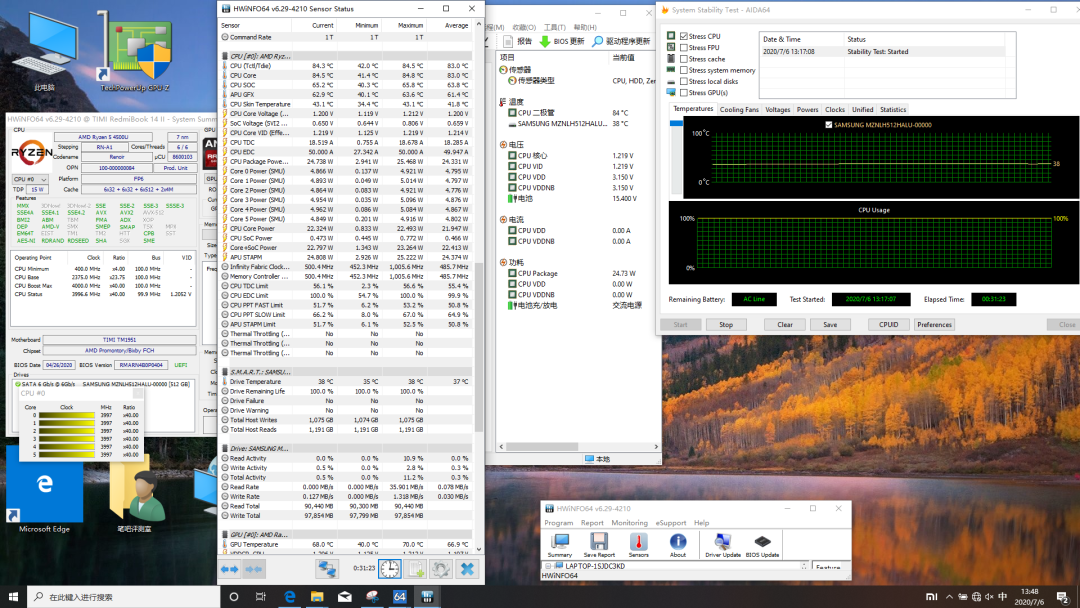Click the AIDA64 '64' taskbar icon
The height and width of the screenshot is (608, 1080).
[x=399, y=596]
